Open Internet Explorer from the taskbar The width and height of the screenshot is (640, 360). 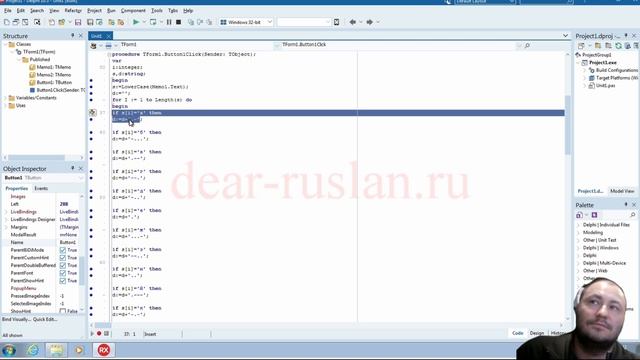[33, 350]
